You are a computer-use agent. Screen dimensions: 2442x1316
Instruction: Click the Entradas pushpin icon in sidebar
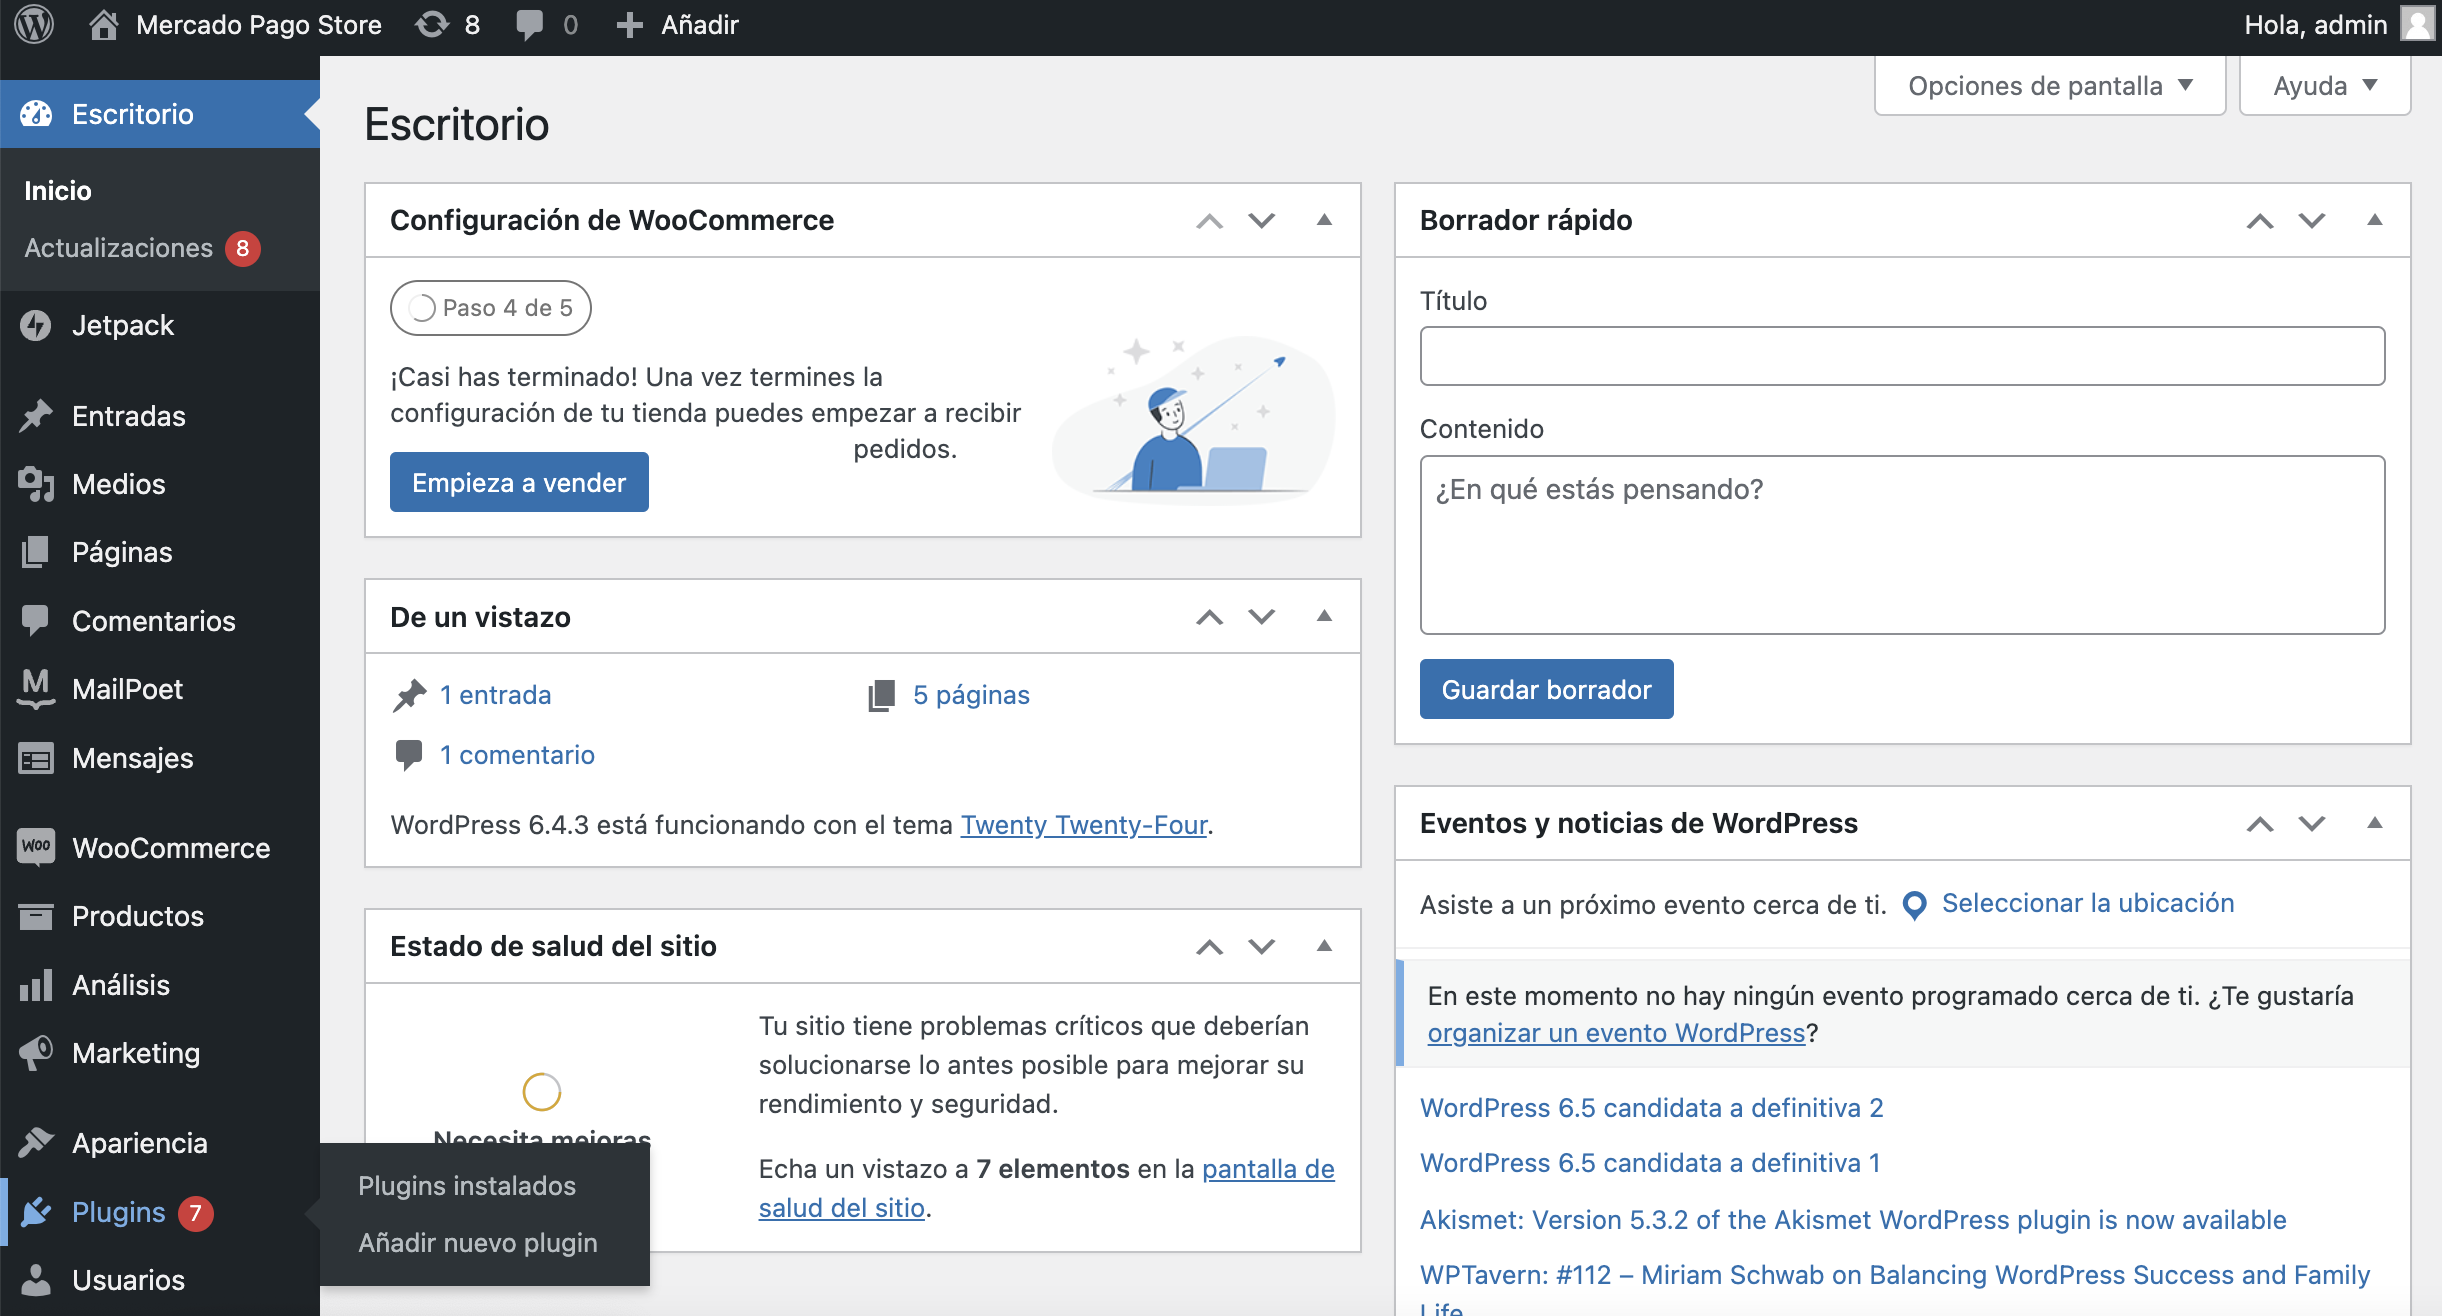pos(36,416)
